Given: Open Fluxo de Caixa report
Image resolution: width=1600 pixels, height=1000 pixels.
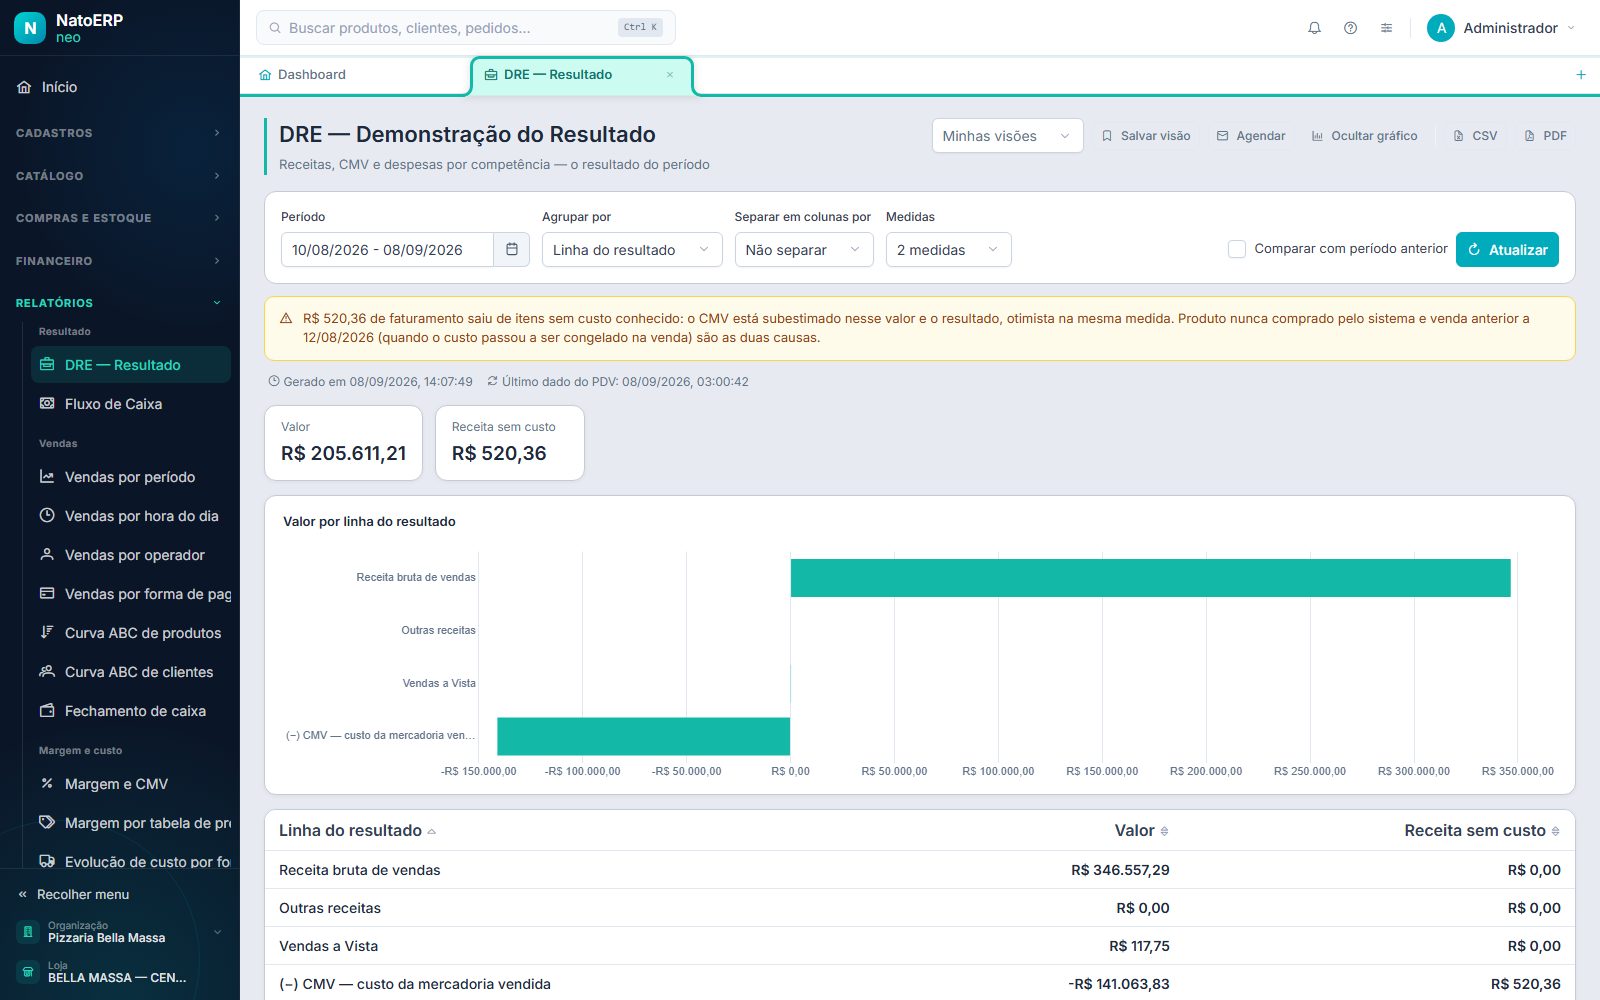Looking at the screenshot, I should (131, 404).
